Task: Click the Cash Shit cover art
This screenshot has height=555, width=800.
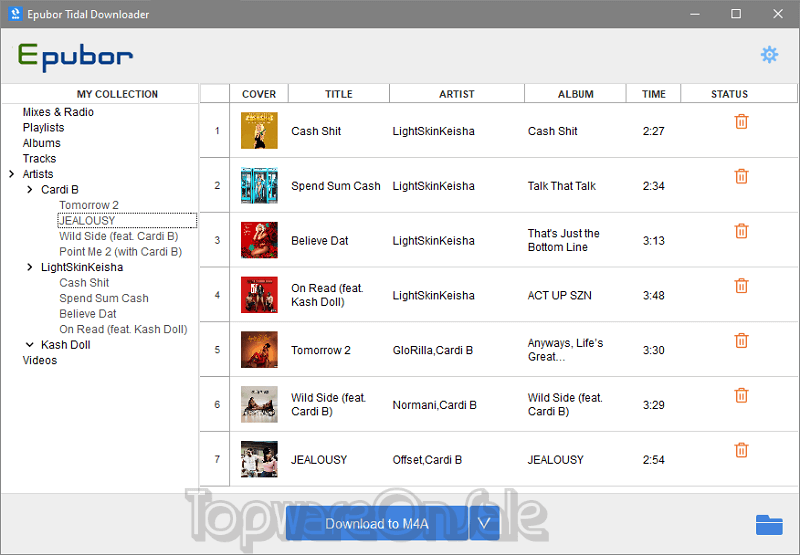Action: [x=259, y=131]
